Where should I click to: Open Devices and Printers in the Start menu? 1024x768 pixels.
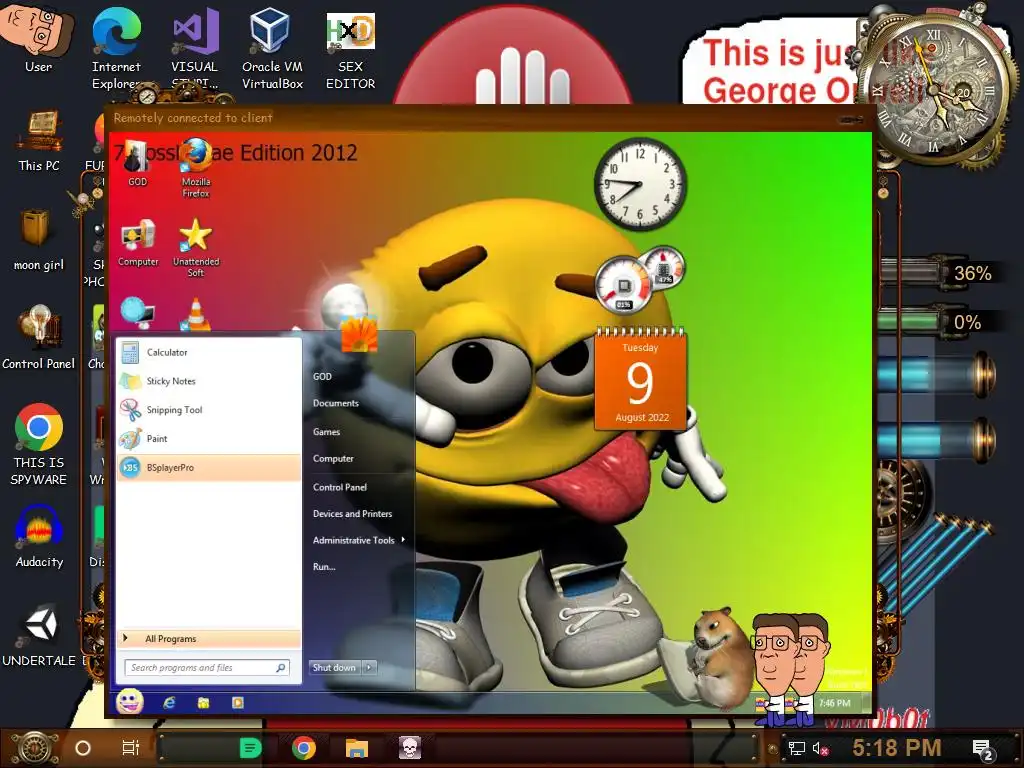353,514
